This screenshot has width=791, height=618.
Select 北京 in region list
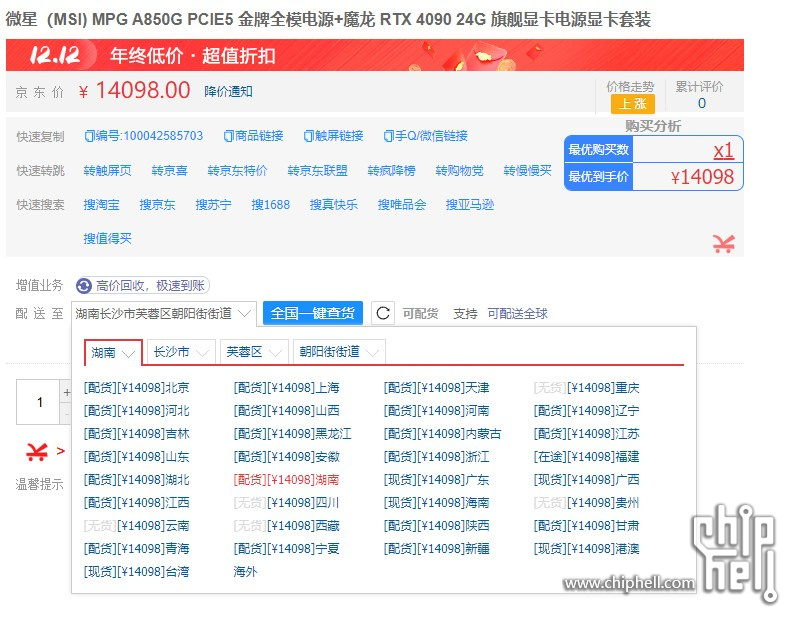(136, 387)
